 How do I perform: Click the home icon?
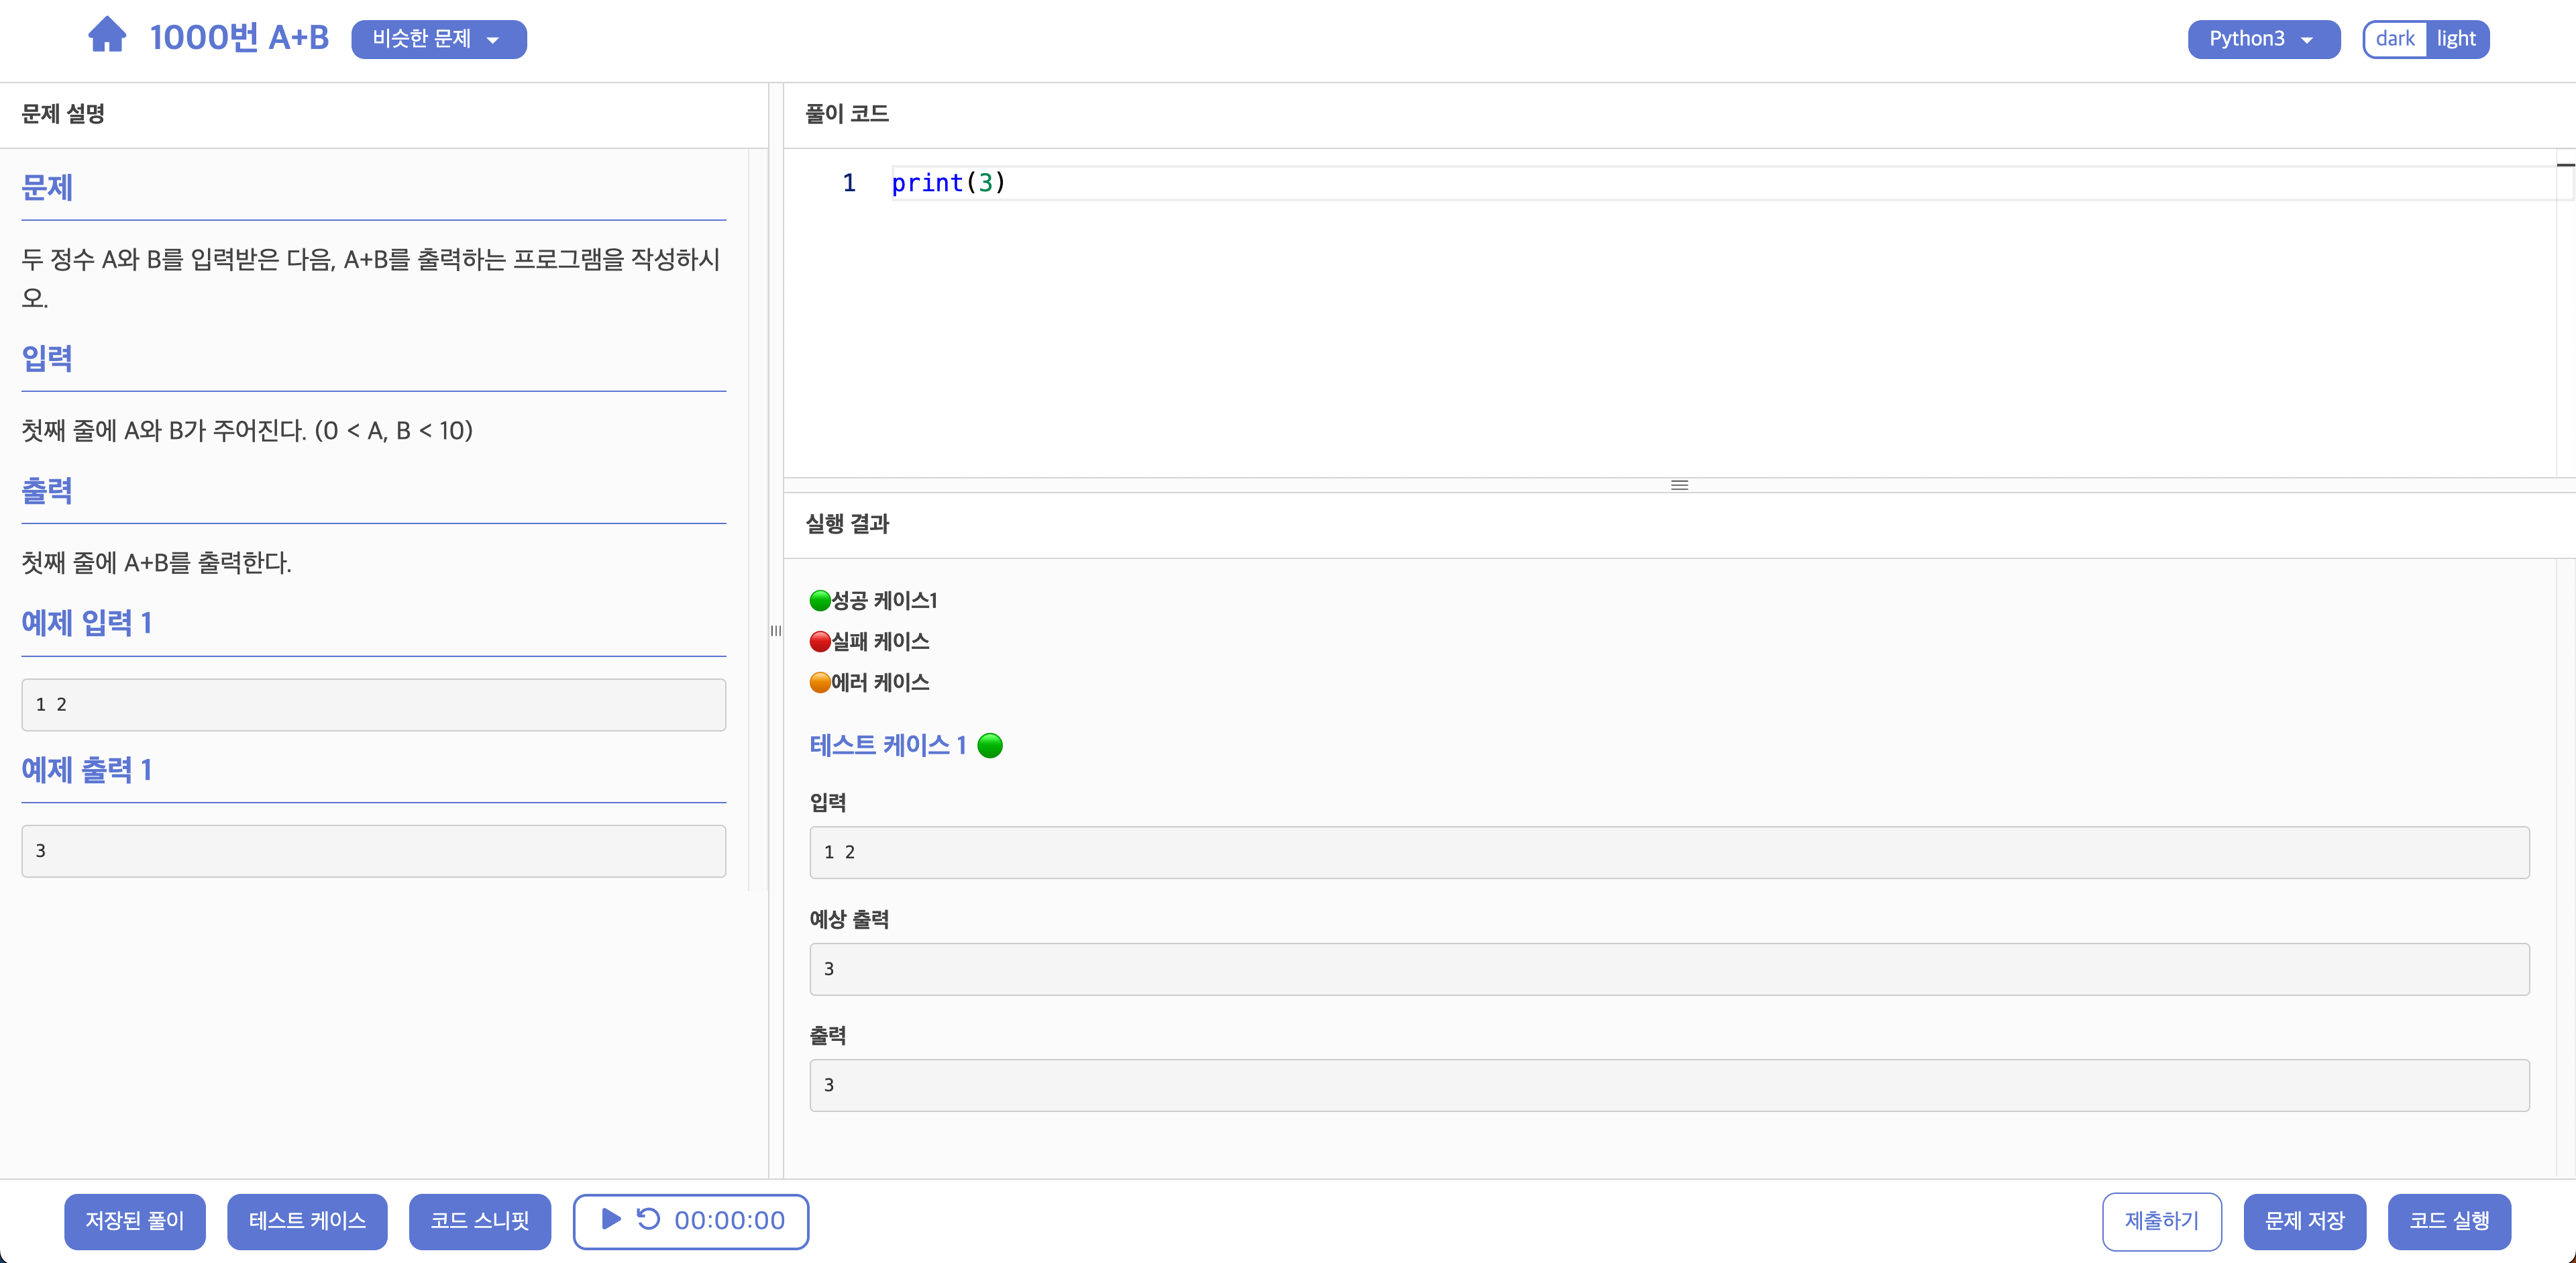click(107, 36)
